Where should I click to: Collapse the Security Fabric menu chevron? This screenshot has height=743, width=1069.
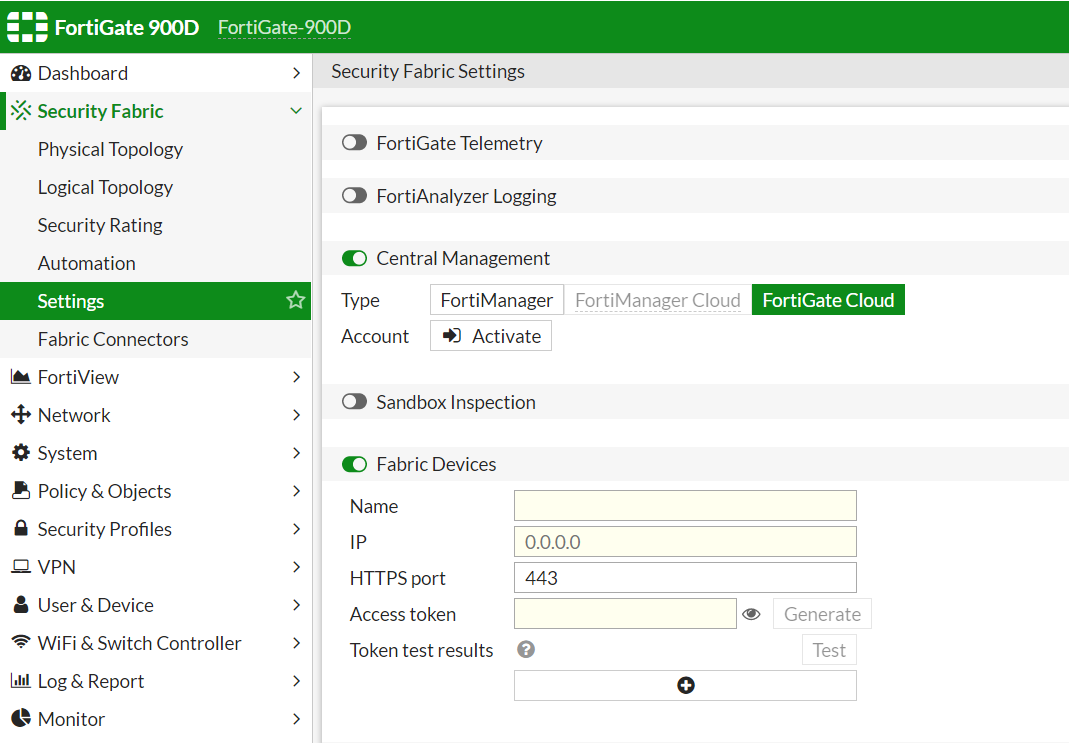pos(296,111)
